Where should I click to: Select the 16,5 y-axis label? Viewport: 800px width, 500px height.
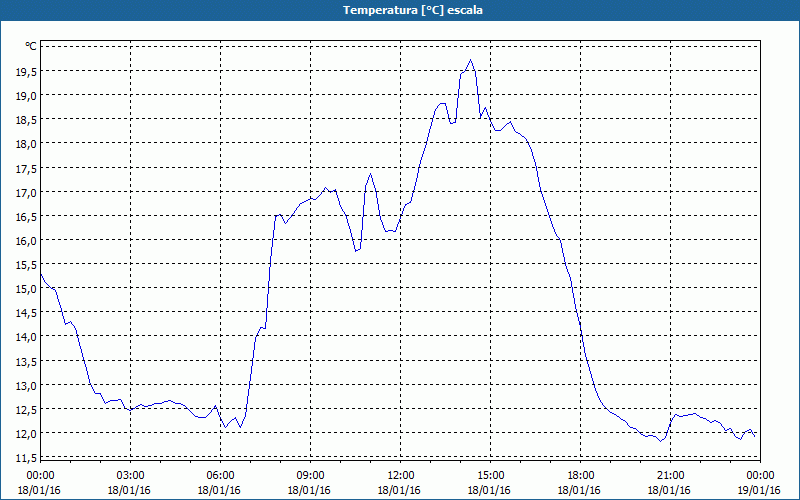point(26,217)
